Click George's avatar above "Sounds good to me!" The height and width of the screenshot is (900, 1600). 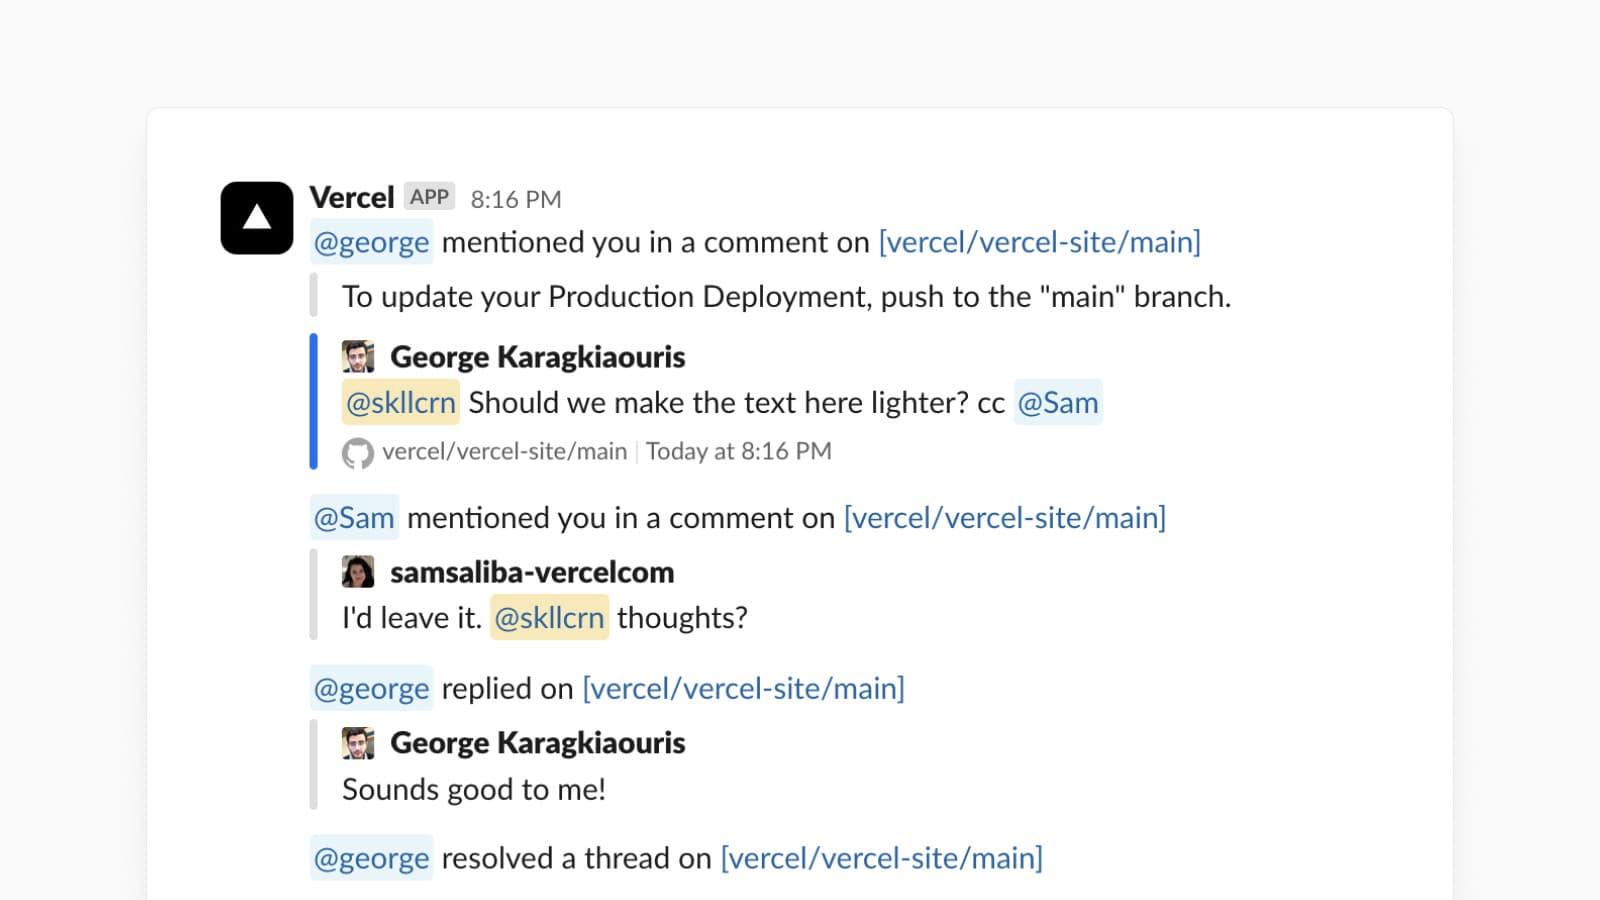click(358, 743)
